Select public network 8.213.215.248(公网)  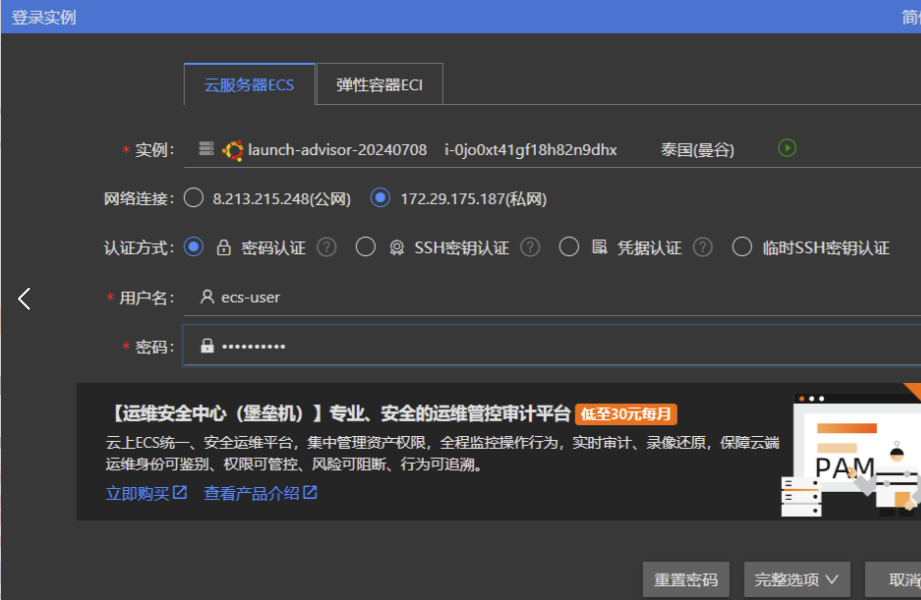(x=194, y=198)
